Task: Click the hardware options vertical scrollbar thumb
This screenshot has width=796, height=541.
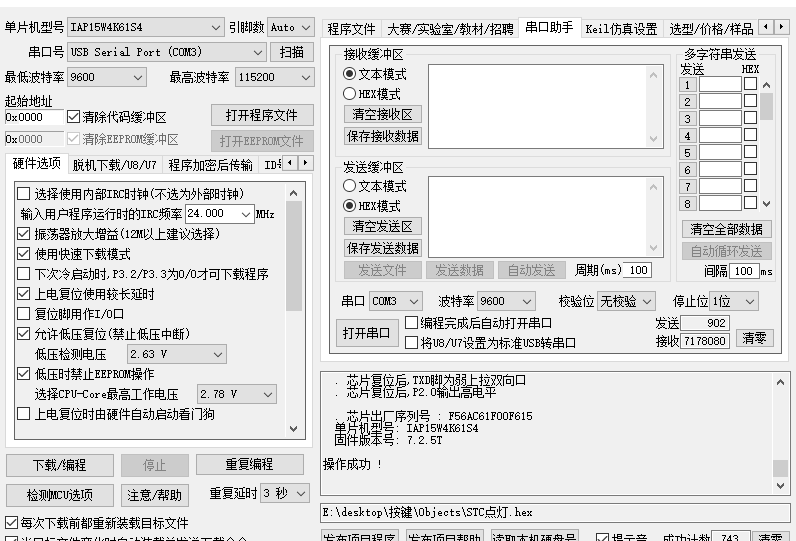Action: 293,255
